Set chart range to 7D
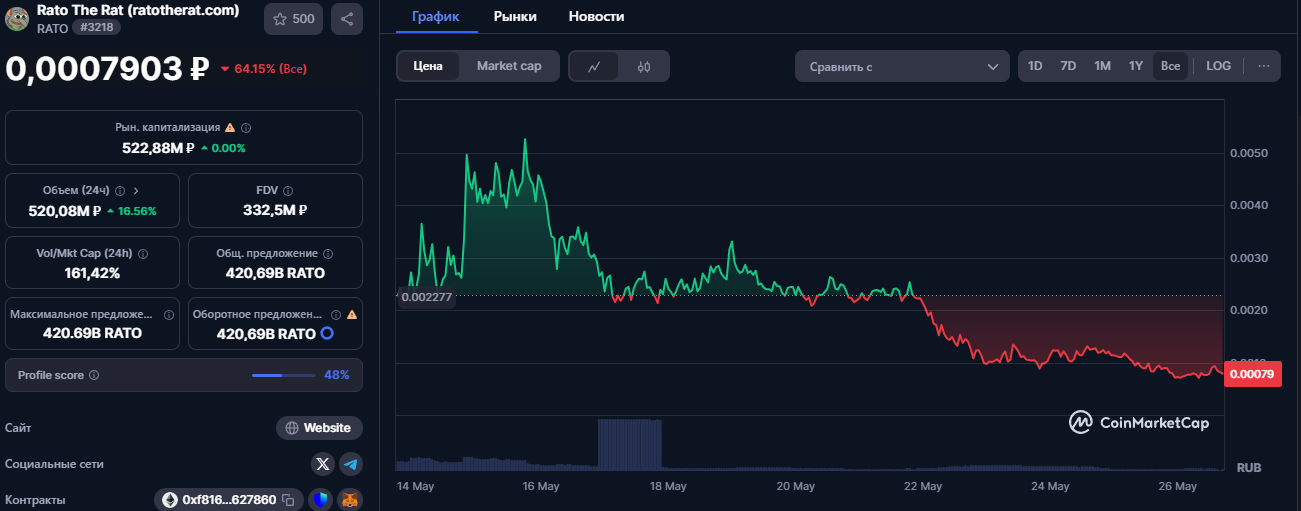This screenshot has width=1301, height=511. click(1068, 66)
